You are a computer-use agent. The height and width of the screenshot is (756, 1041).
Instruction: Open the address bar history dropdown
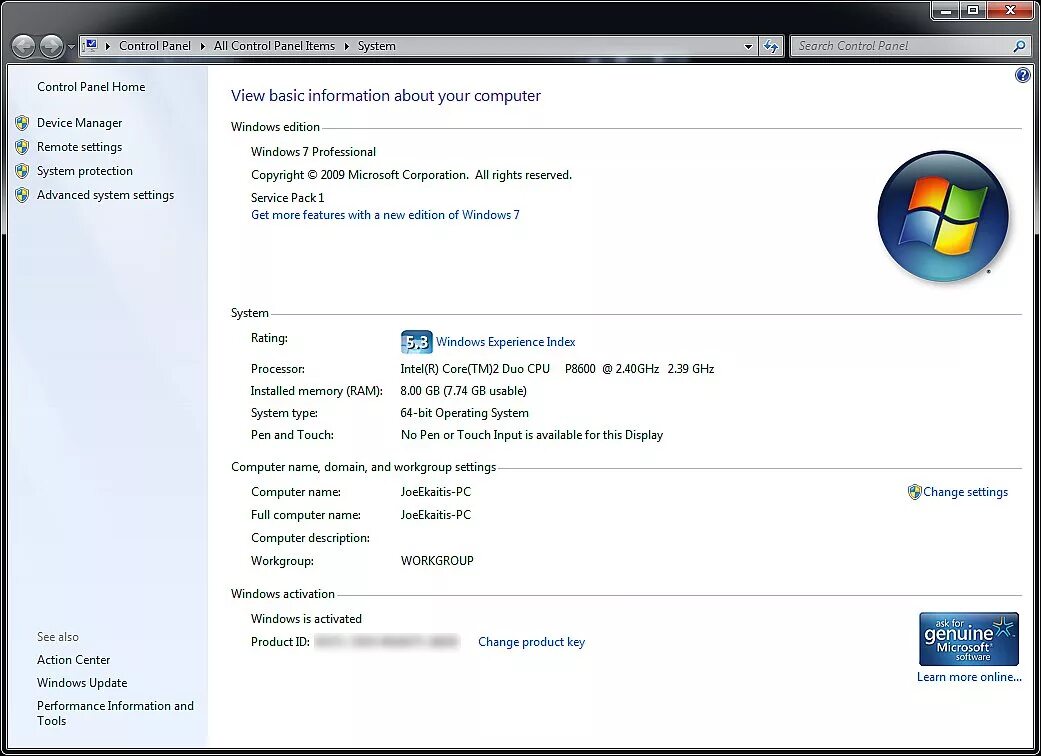coord(748,46)
